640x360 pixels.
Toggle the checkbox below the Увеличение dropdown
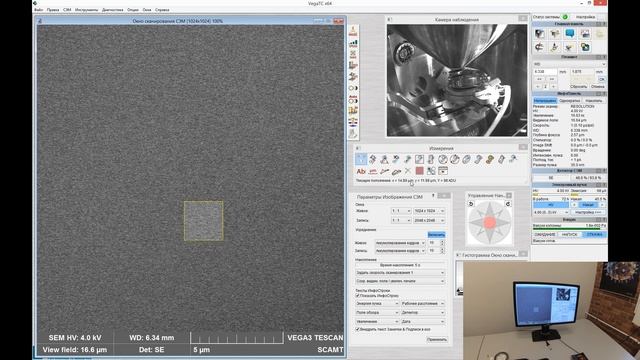[x=358, y=329]
